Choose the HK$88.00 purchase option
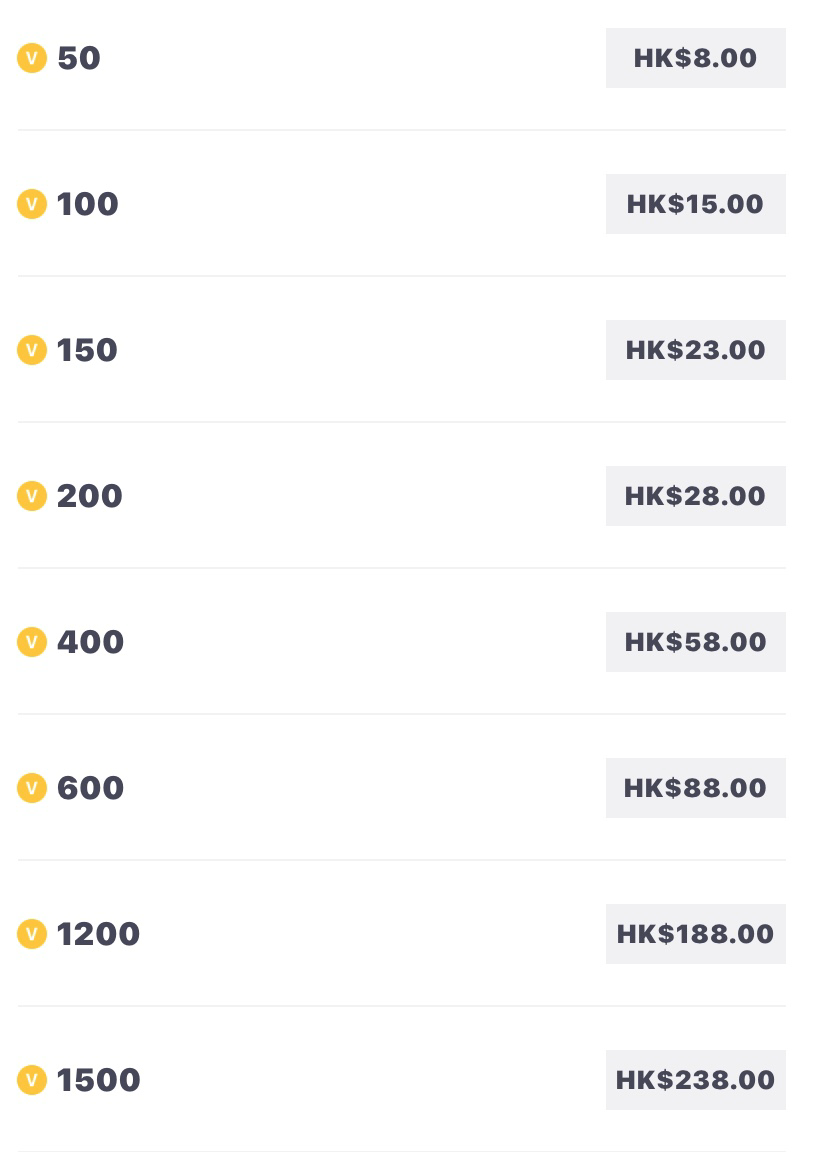 coord(696,788)
